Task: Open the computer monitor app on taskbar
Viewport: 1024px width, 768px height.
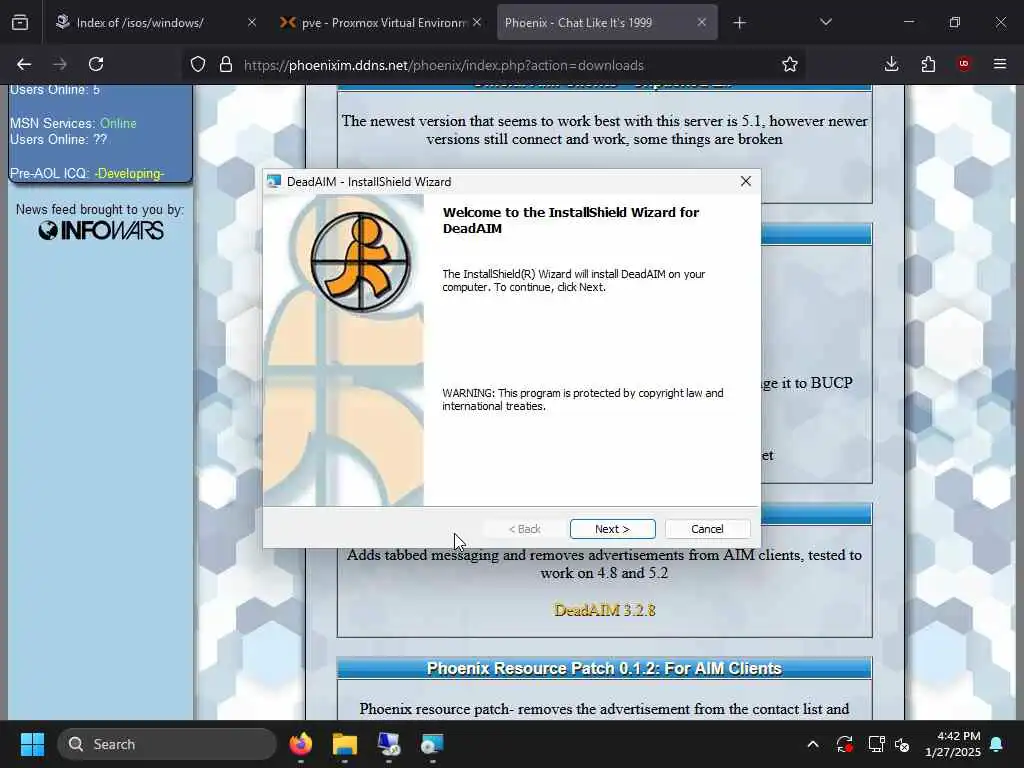Action: coord(389,744)
